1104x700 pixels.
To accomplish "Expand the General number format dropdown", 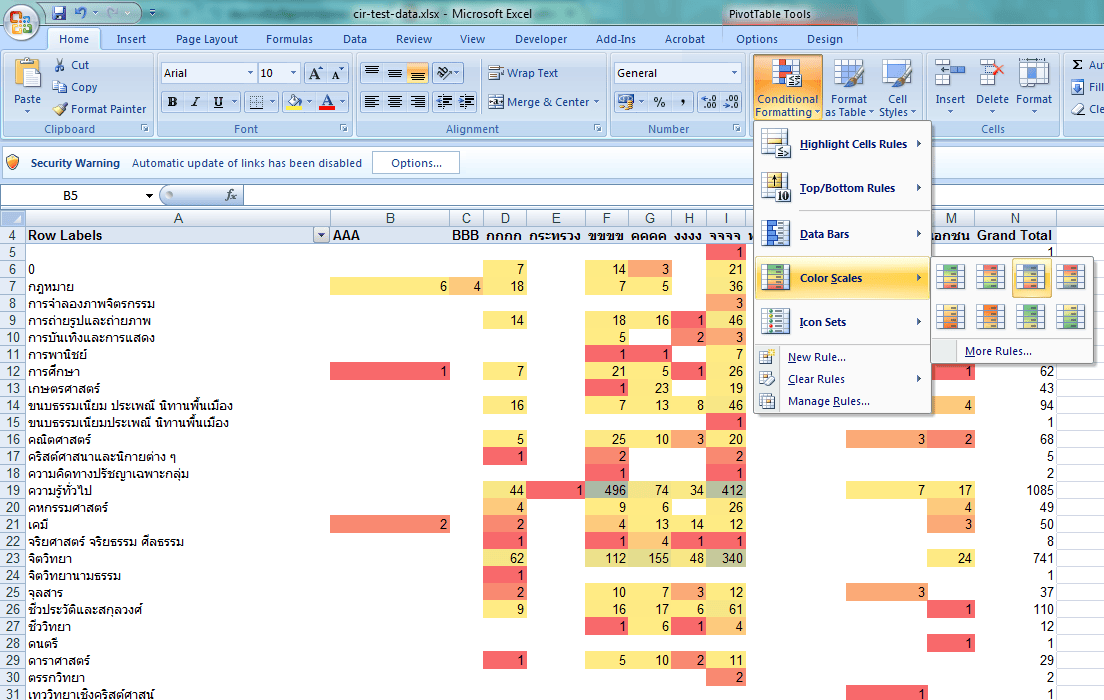I will click(734, 73).
